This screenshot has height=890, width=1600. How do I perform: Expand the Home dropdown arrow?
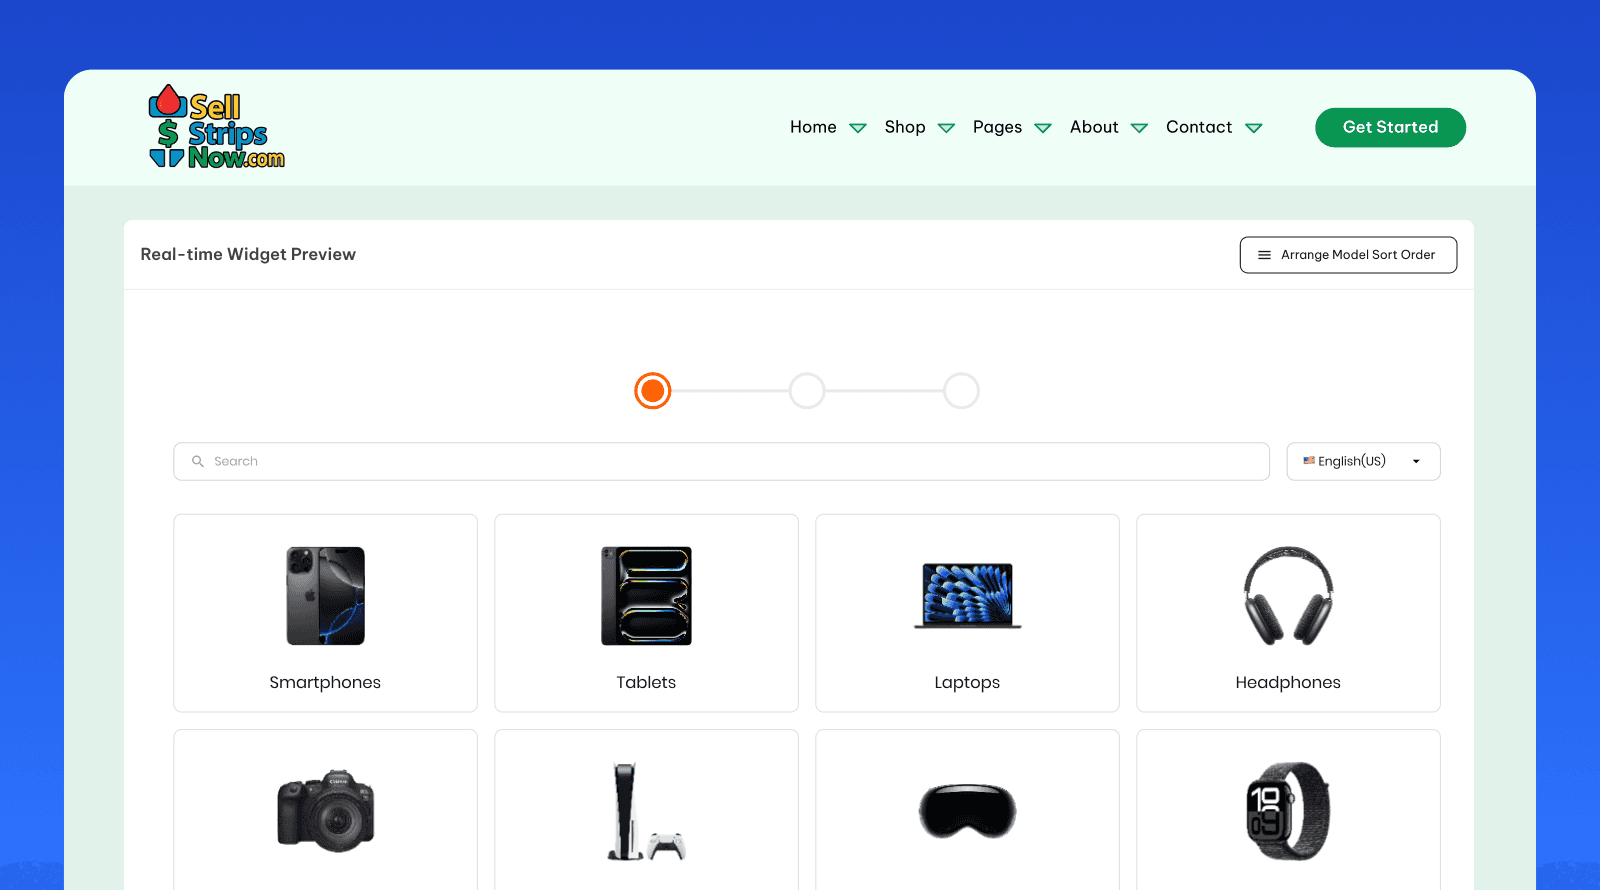pos(858,128)
